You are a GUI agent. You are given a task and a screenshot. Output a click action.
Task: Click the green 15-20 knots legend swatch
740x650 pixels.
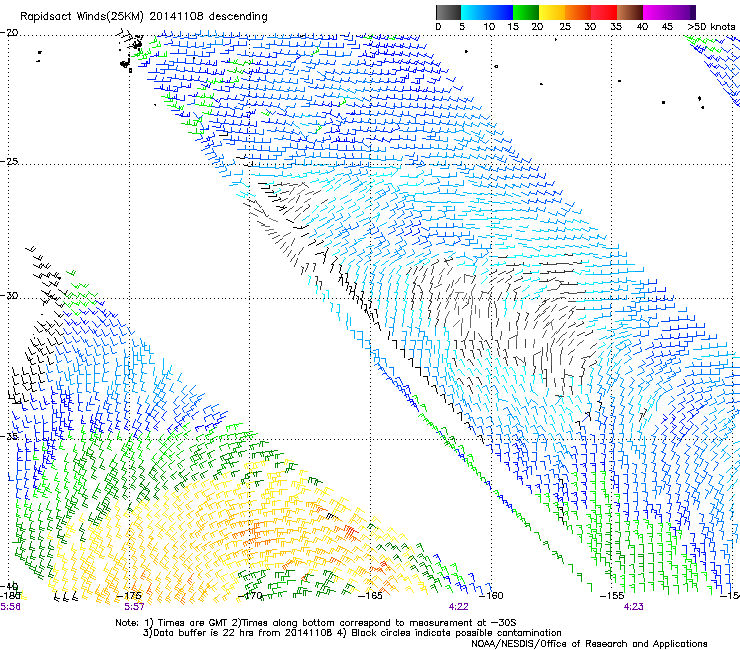click(526, 12)
